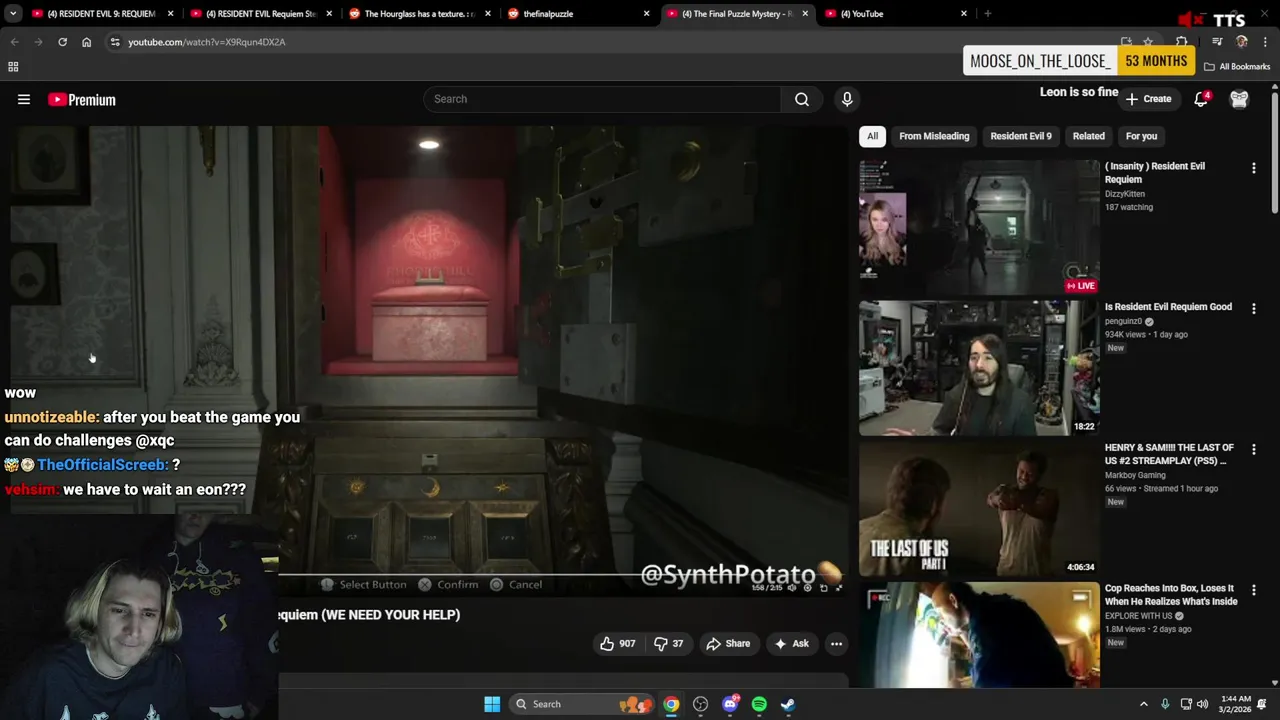
Task: Switch the video to miniplayer mode
Action: (823, 588)
